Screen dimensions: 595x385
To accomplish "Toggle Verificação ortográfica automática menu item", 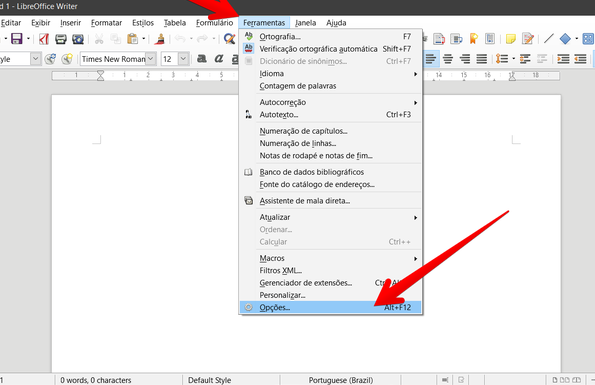I will 331,49.
